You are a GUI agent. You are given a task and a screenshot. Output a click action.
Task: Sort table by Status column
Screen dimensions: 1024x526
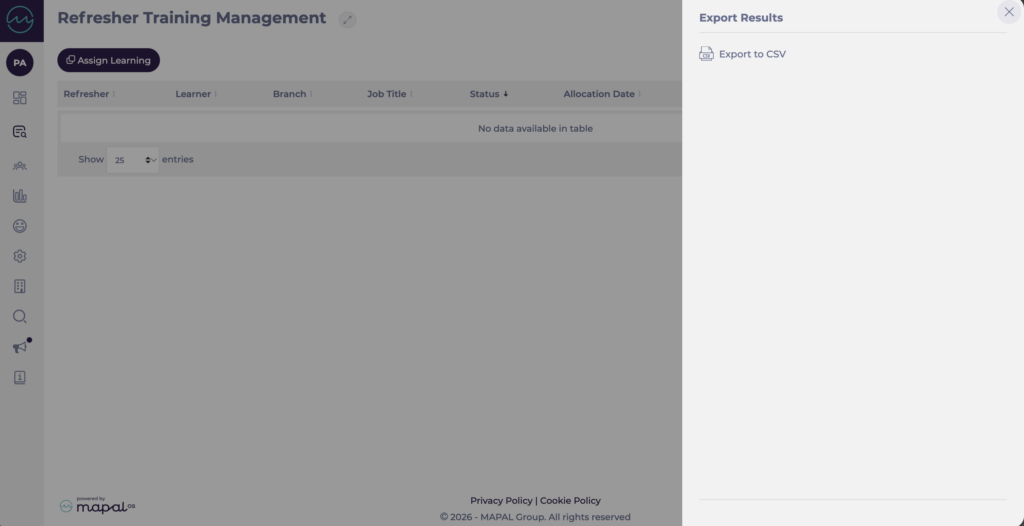click(488, 94)
